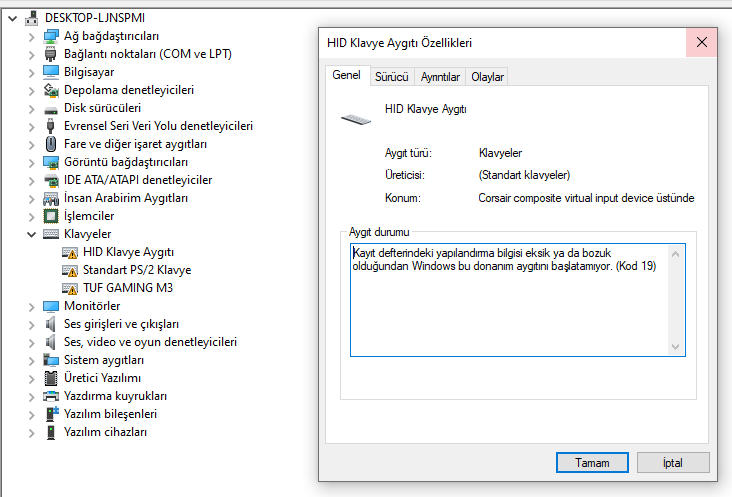This screenshot has height=497, width=732.
Task: Click the speaker icon for Ses girişleri ve çıkışları
Action: tap(52, 324)
